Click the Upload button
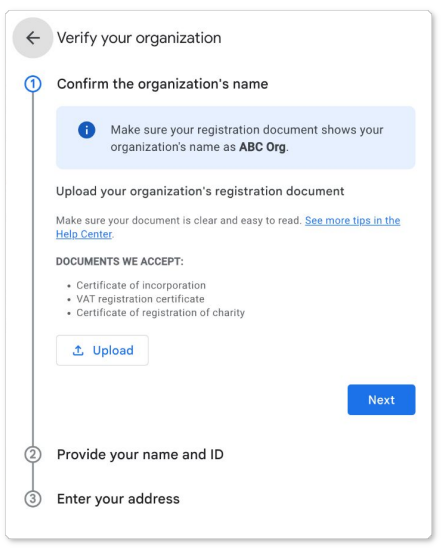Viewport: 442px width, 555px height. click(x=102, y=350)
